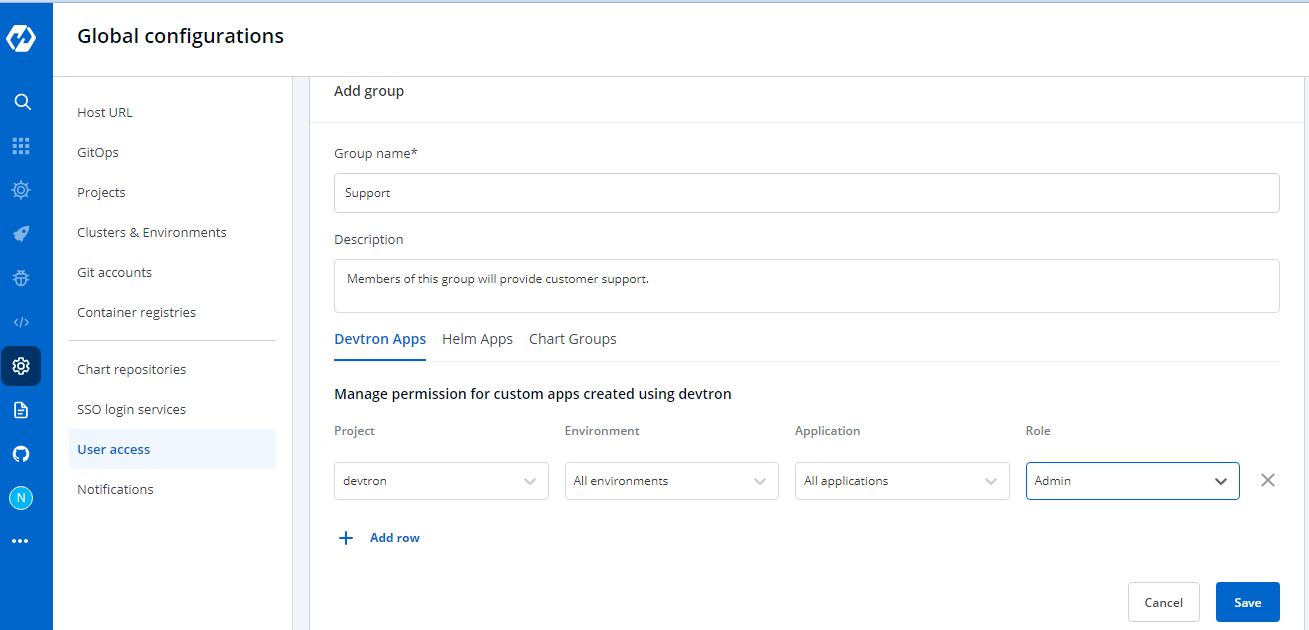This screenshot has width=1309, height=630.
Task: Click the Save button
Action: coord(1247,602)
